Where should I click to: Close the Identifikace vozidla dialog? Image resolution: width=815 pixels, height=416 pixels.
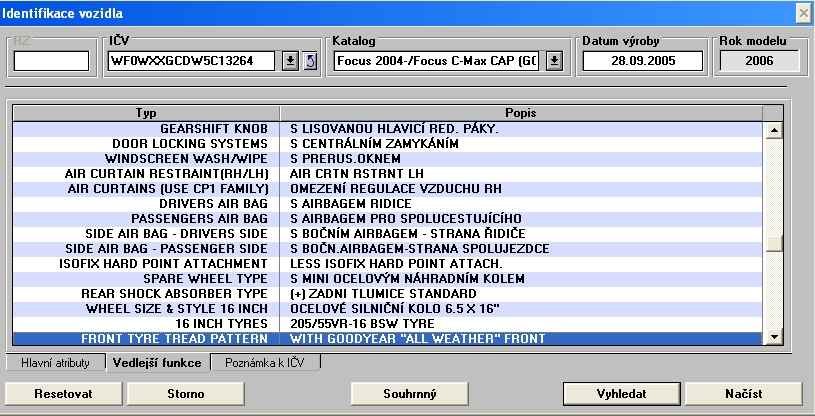tap(802, 12)
